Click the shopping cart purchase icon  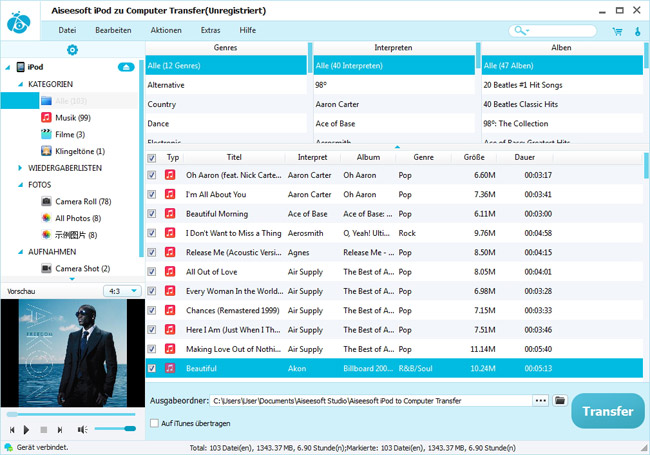pyautogui.click(x=617, y=31)
